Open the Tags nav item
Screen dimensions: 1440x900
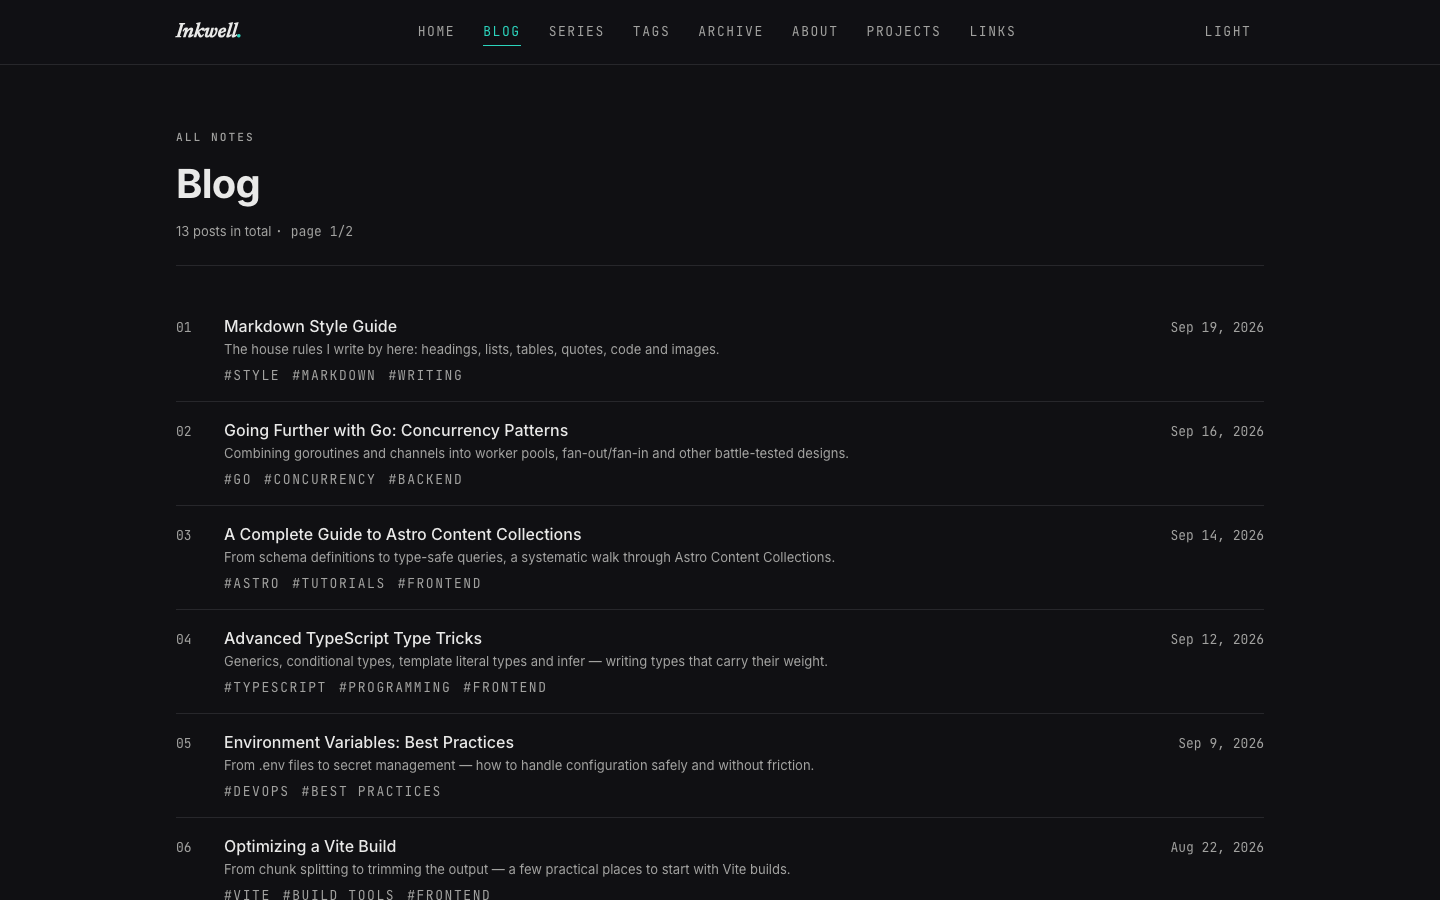pyautogui.click(x=652, y=32)
